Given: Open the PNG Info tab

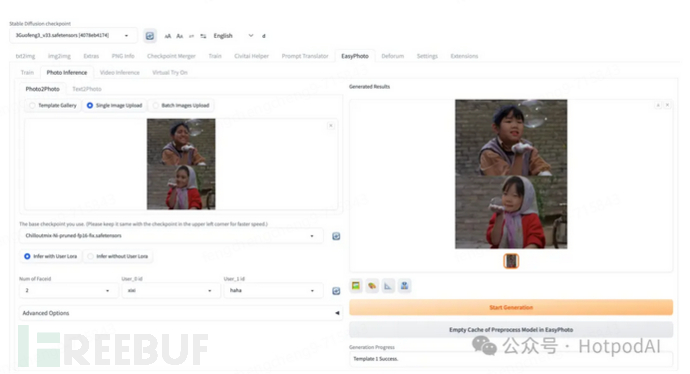Looking at the screenshot, I should pos(123,56).
